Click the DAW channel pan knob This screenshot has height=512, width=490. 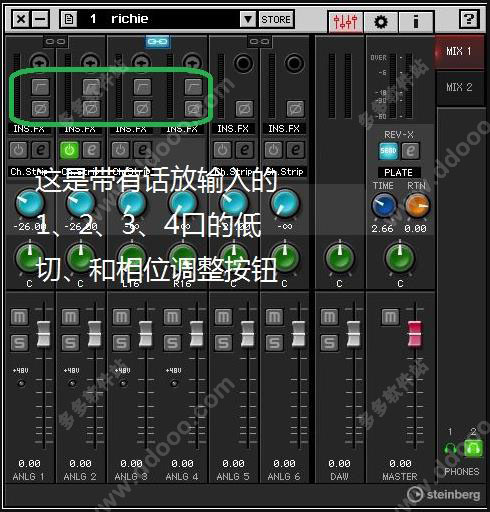pyautogui.click(x=340, y=259)
